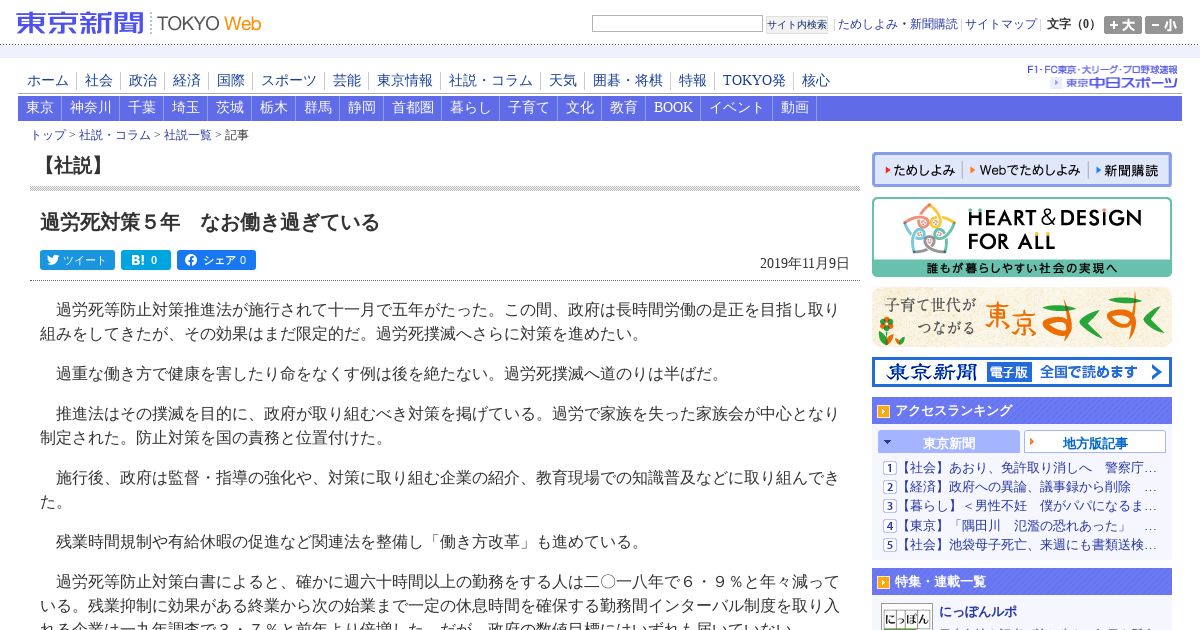The width and height of the screenshot is (1200, 630).
Task: Open the 社説・コラム navigation item
Action: click(491, 81)
